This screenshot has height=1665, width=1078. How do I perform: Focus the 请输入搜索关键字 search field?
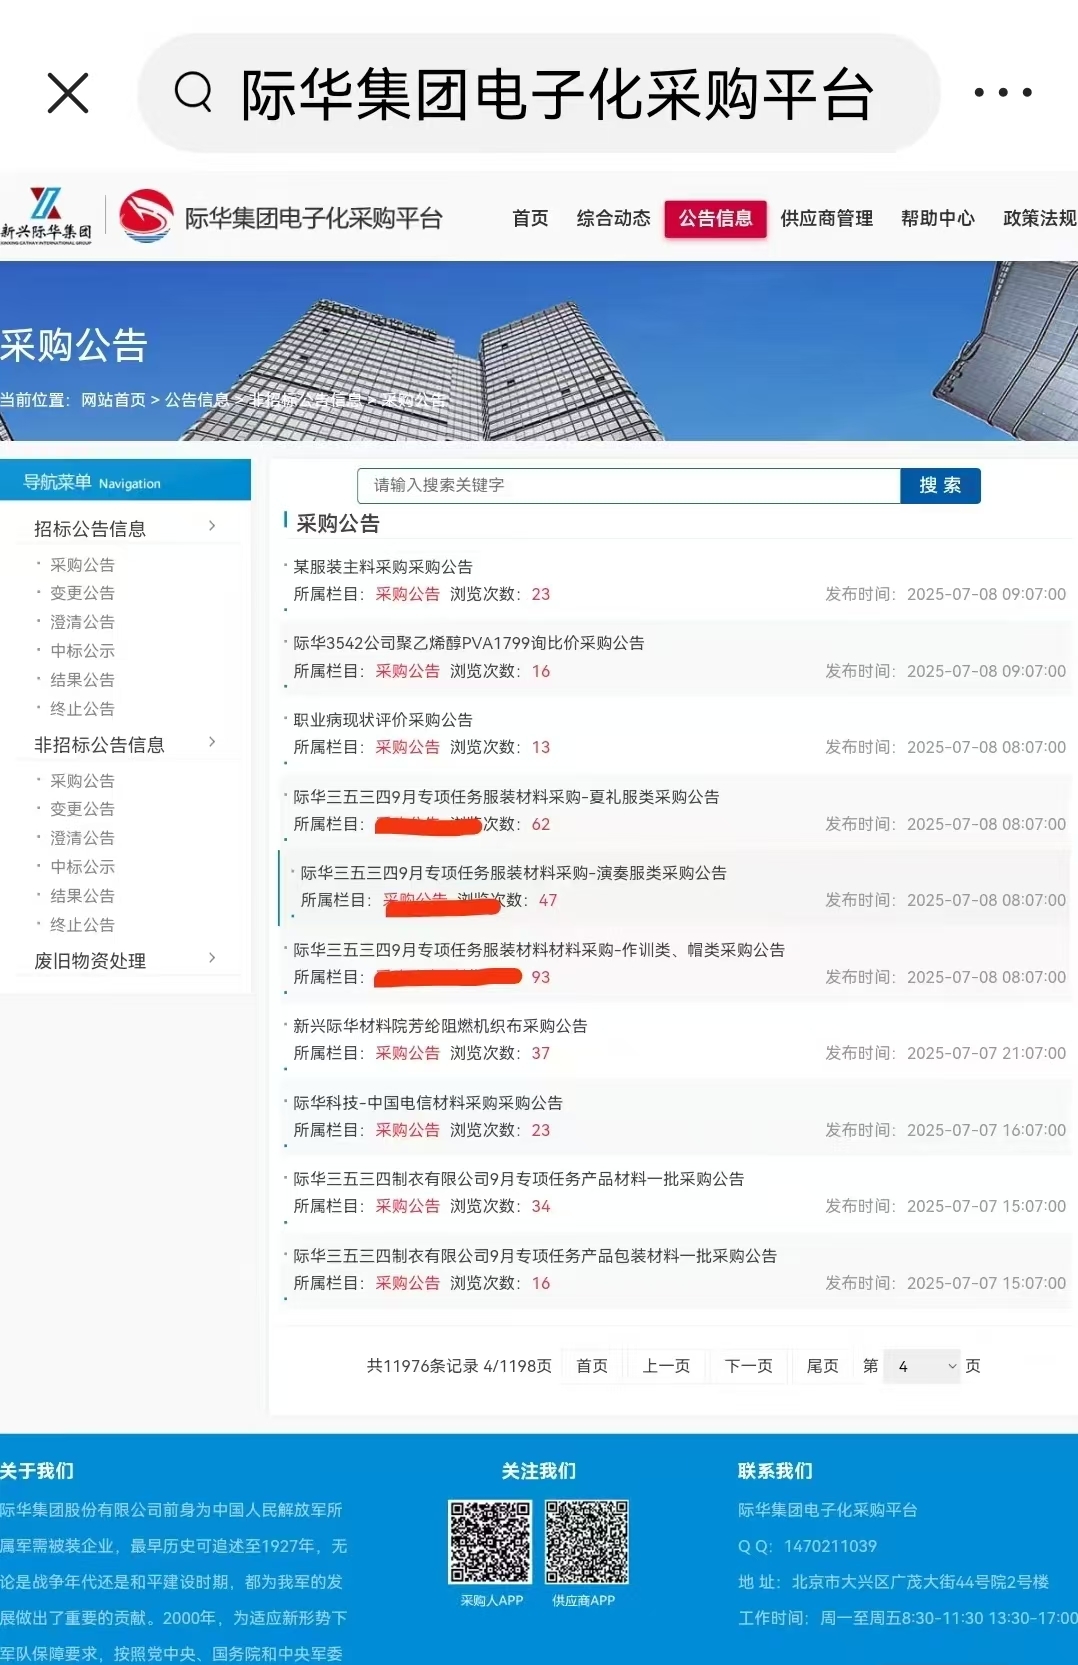tap(629, 485)
